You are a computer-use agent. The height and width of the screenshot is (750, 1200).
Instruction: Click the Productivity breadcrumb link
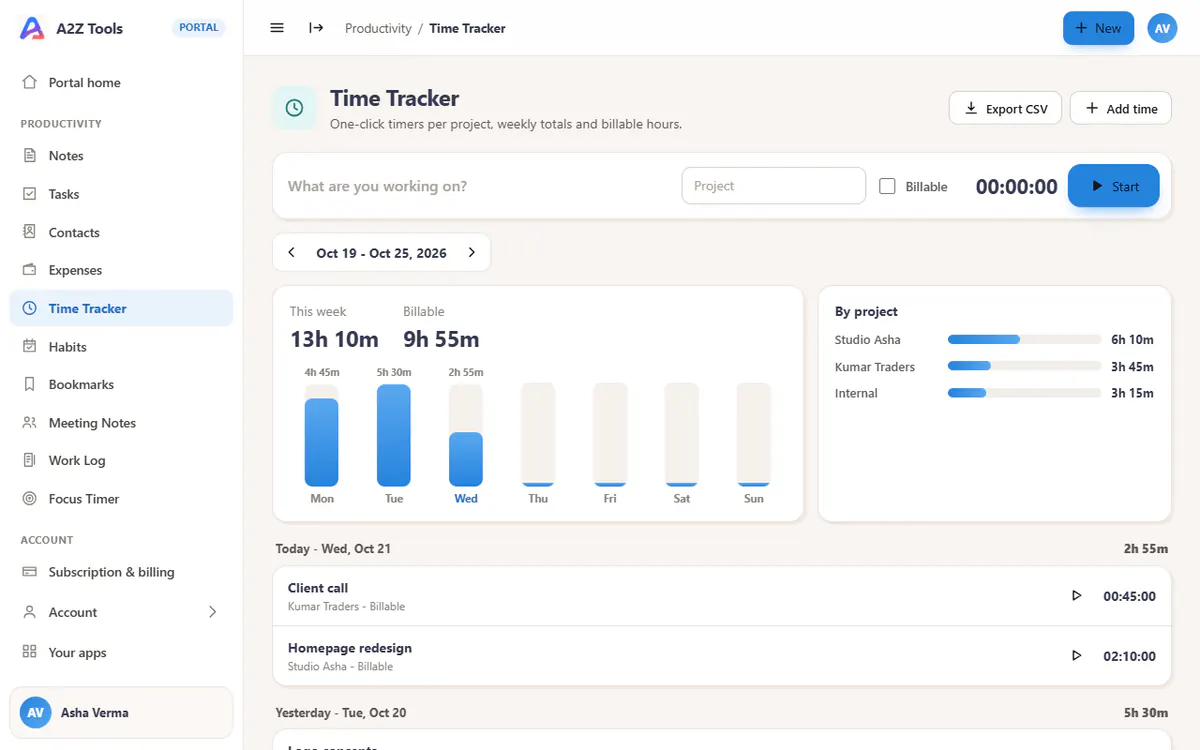coord(378,28)
